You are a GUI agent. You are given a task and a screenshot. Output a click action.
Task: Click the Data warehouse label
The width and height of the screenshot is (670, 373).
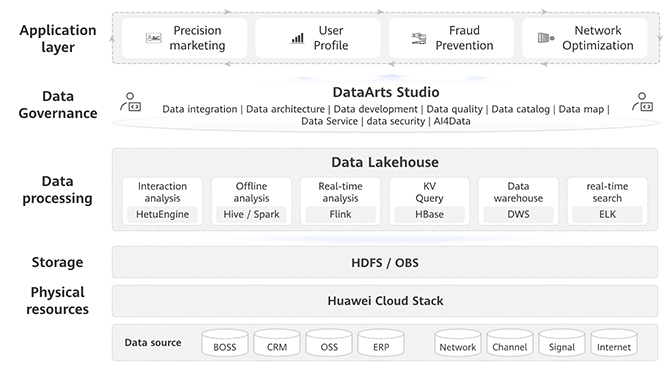(518, 192)
